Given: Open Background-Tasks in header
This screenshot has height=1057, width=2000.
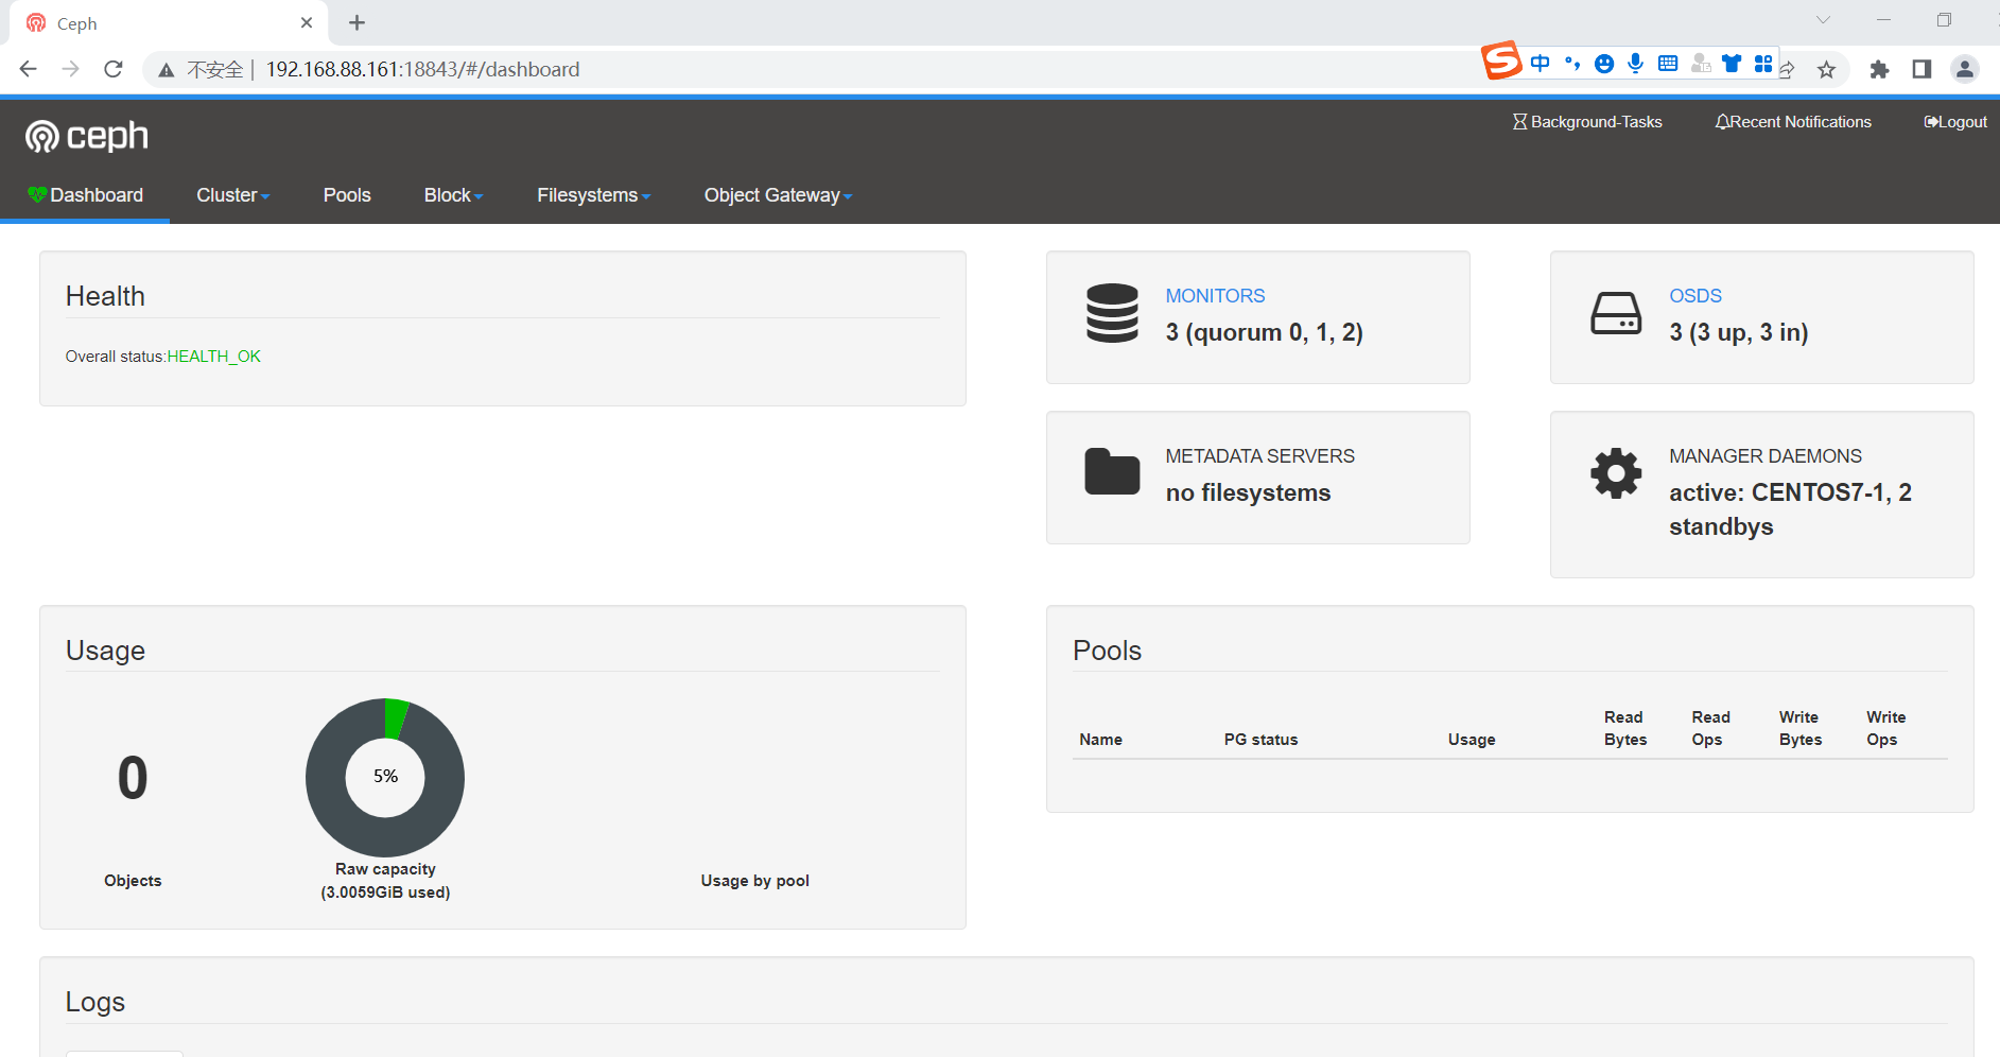Looking at the screenshot, I should [1587, 122].
